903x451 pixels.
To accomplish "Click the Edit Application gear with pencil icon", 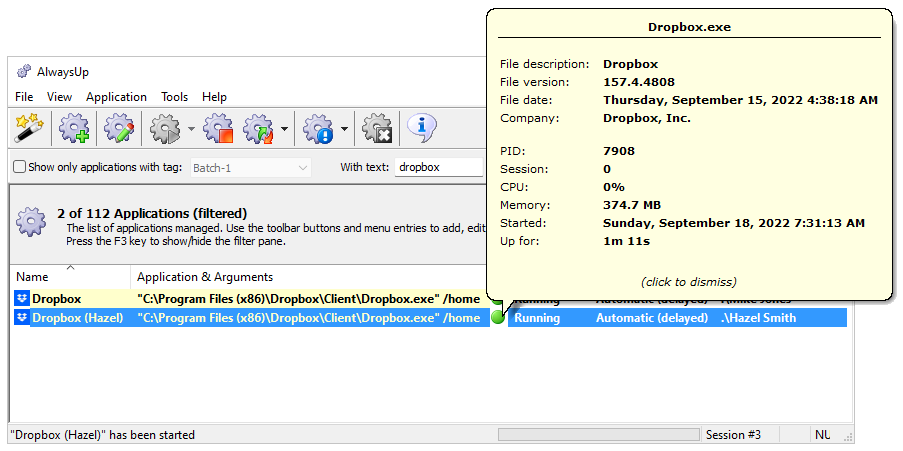I will coord(119,127).
